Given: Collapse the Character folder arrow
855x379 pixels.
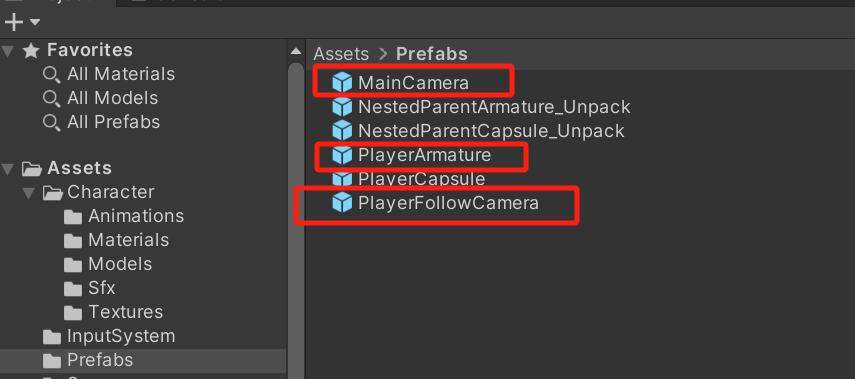Looking at the screenshot, I should point(29,192).
